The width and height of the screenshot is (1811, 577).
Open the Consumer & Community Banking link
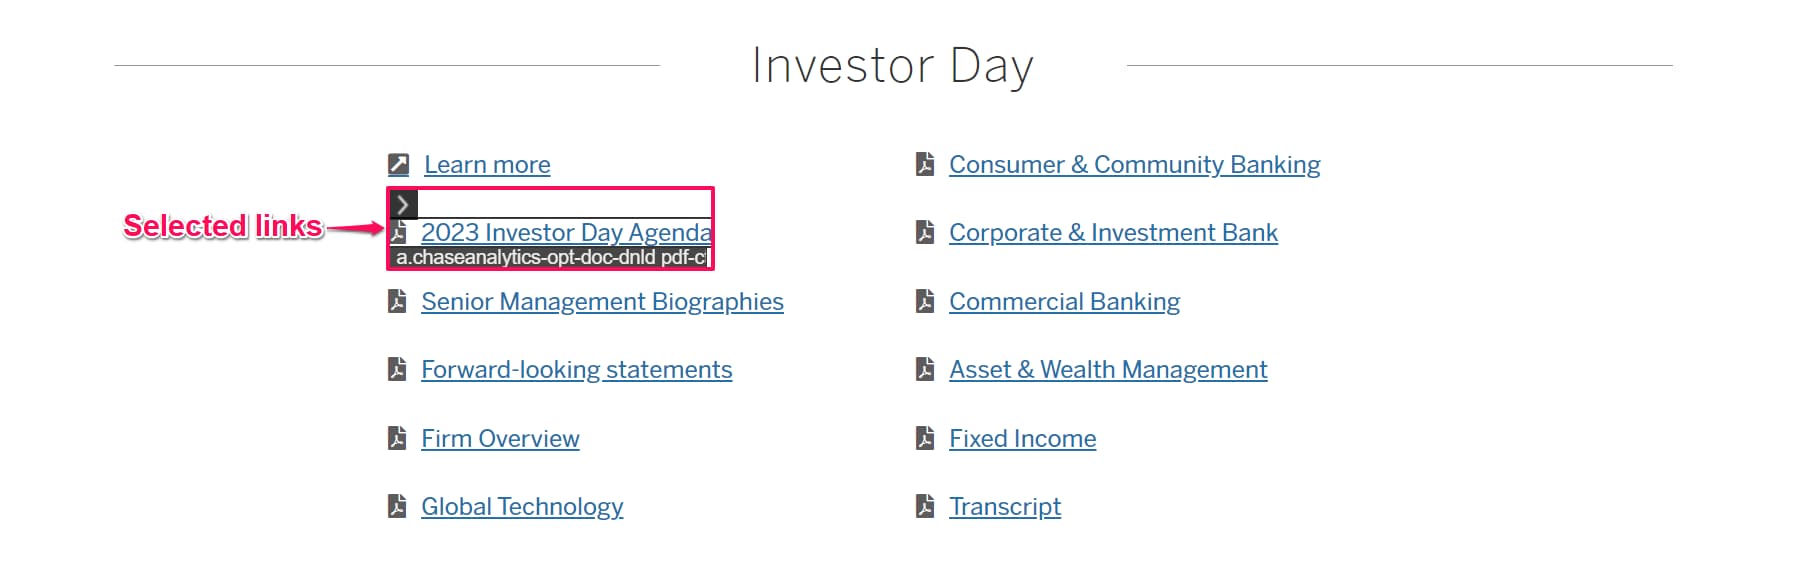pos(1134,165)
